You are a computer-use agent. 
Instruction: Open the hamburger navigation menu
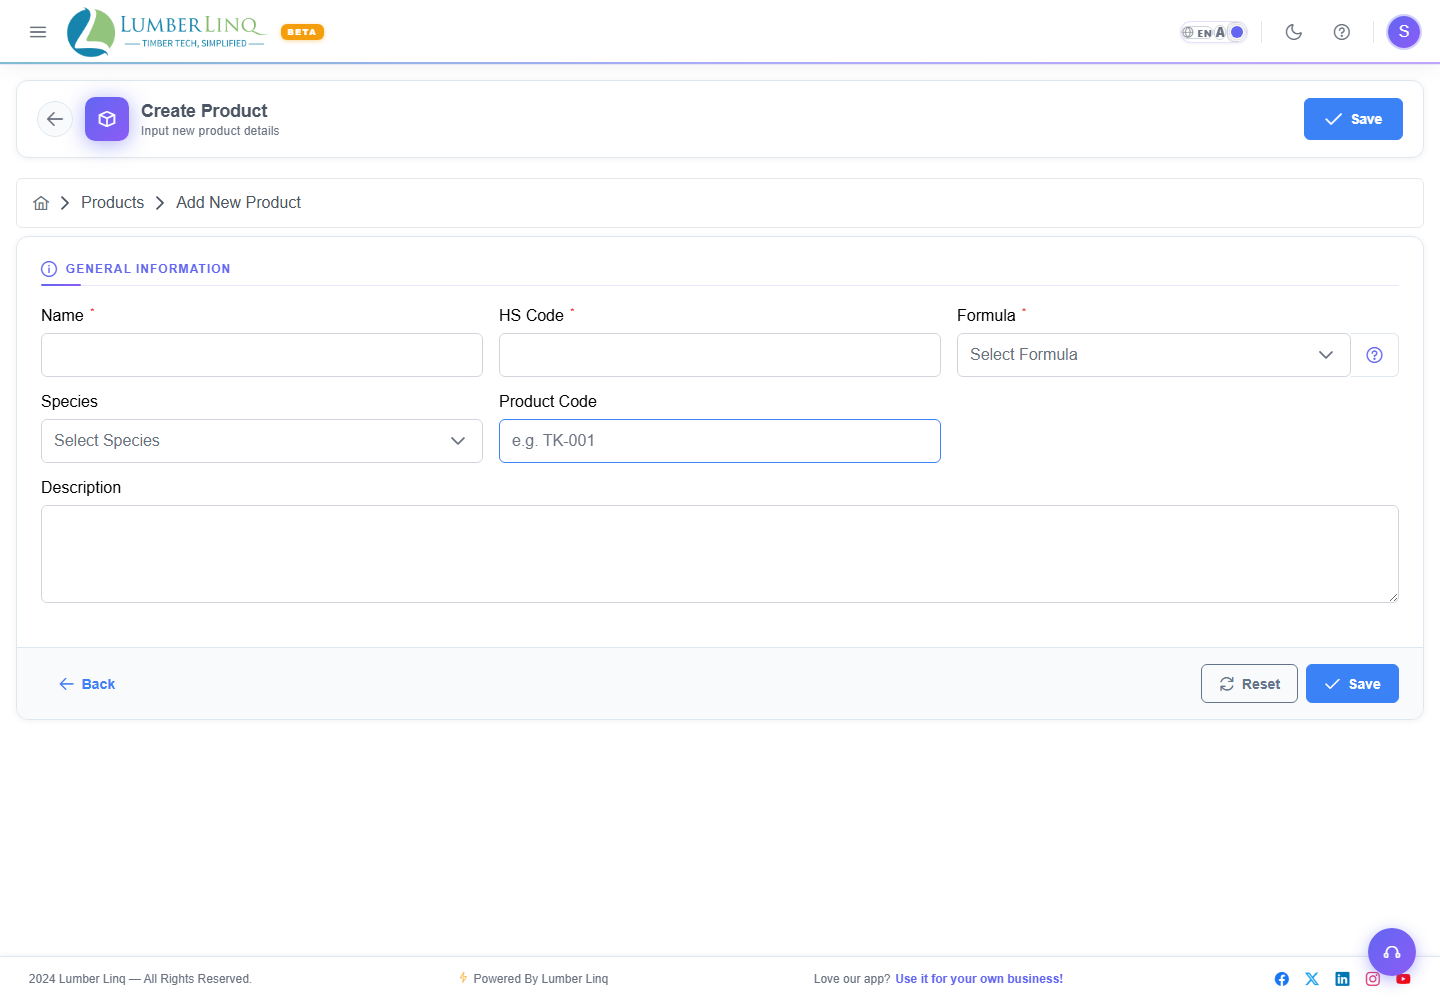coord(38,32)
